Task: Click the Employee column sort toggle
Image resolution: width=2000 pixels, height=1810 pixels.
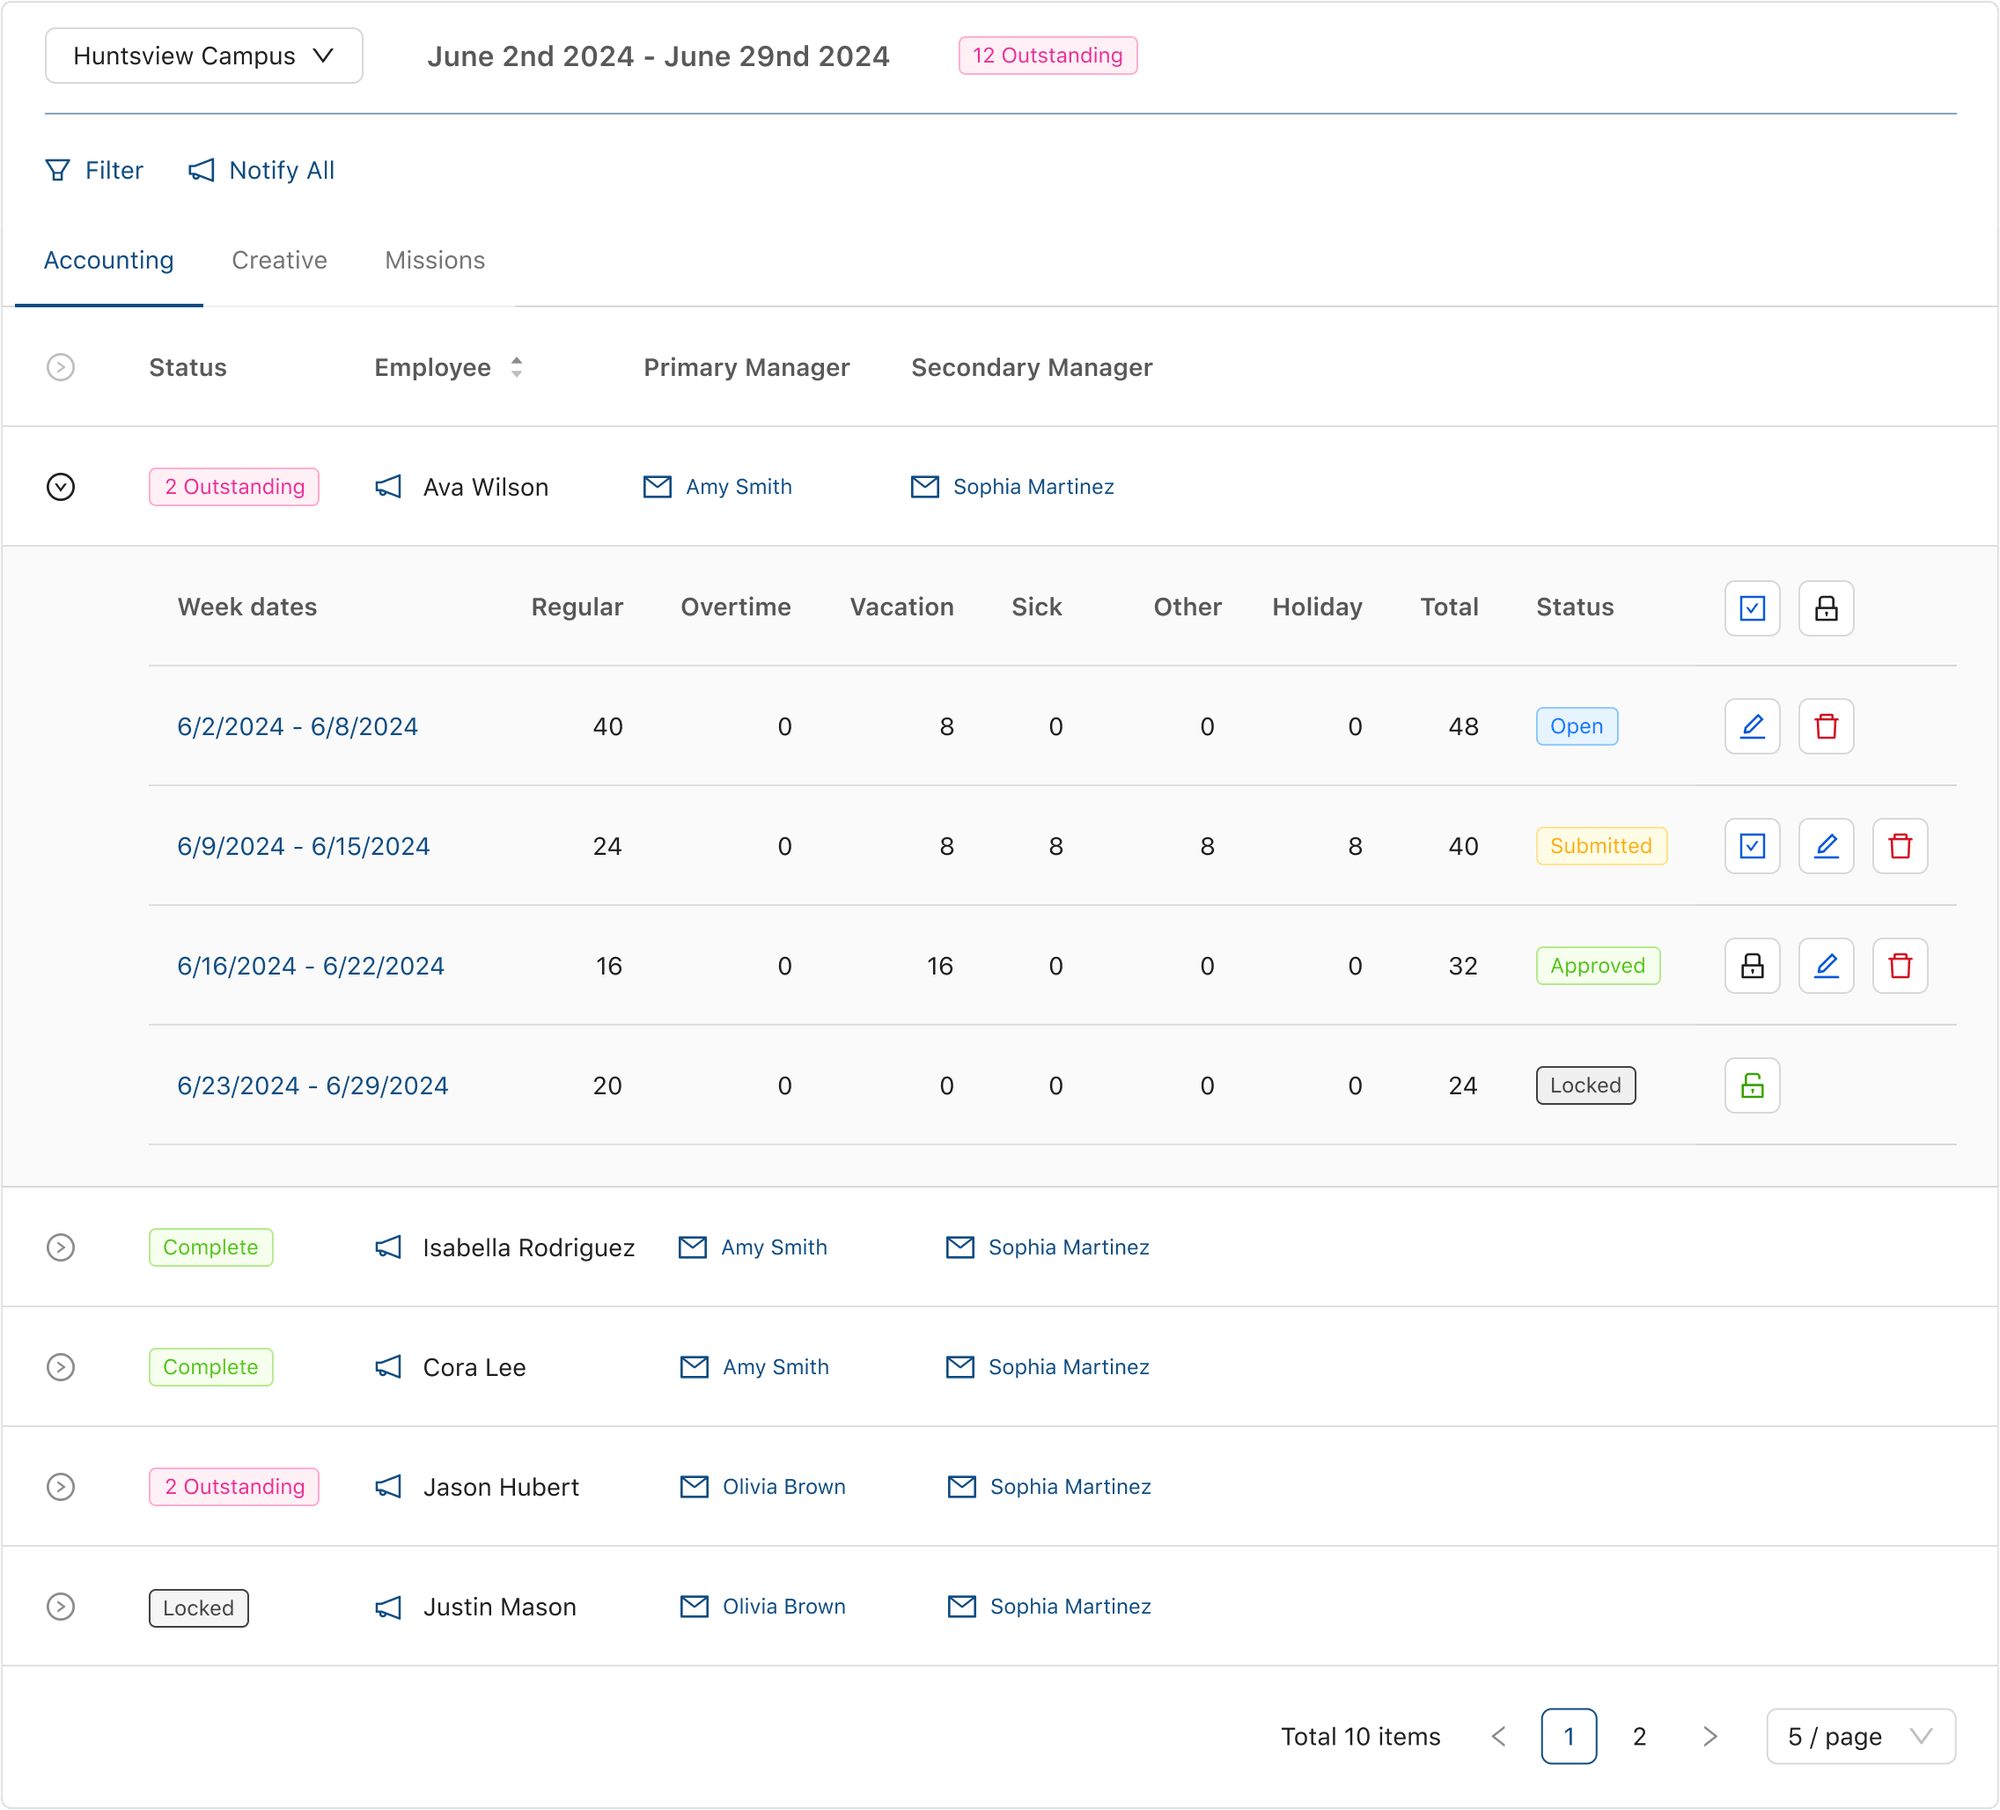Action: click(x=516, y=367)
